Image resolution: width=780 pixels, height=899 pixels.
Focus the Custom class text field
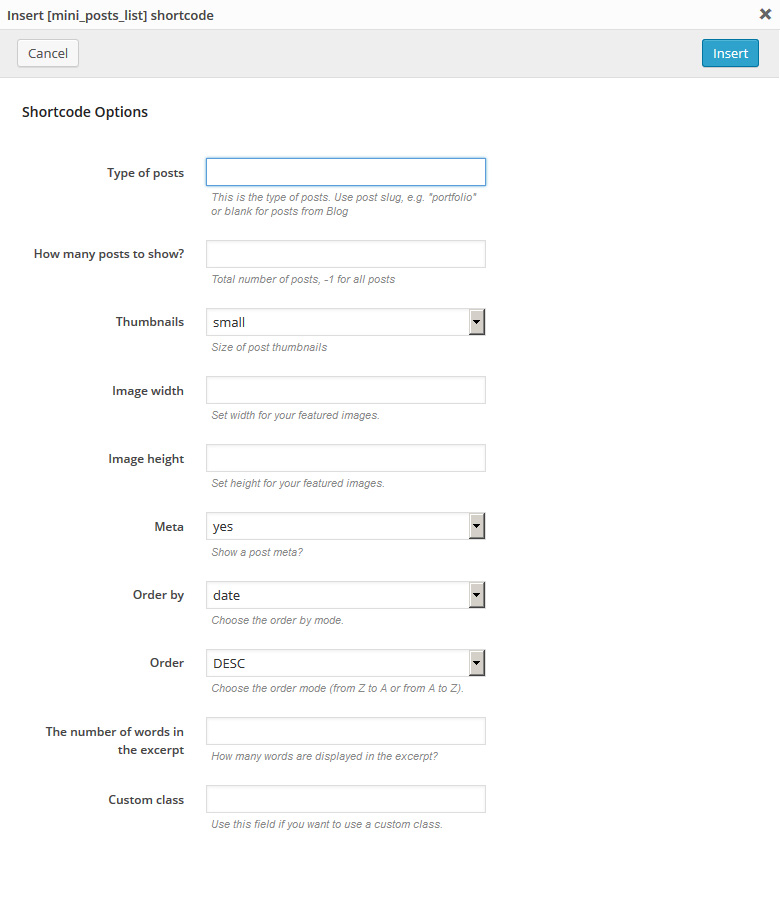tap(345, 799)
